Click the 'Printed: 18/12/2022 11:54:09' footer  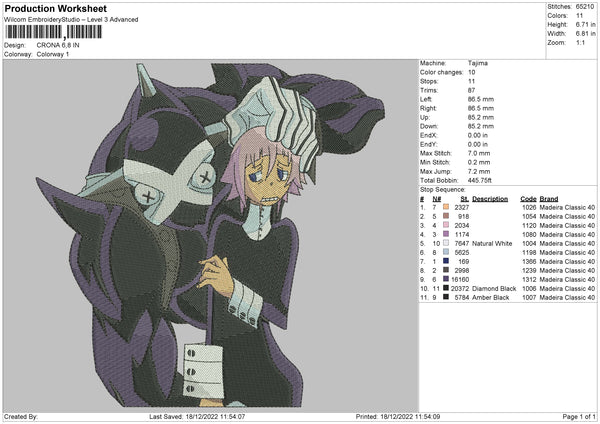[x=398, y=416]
